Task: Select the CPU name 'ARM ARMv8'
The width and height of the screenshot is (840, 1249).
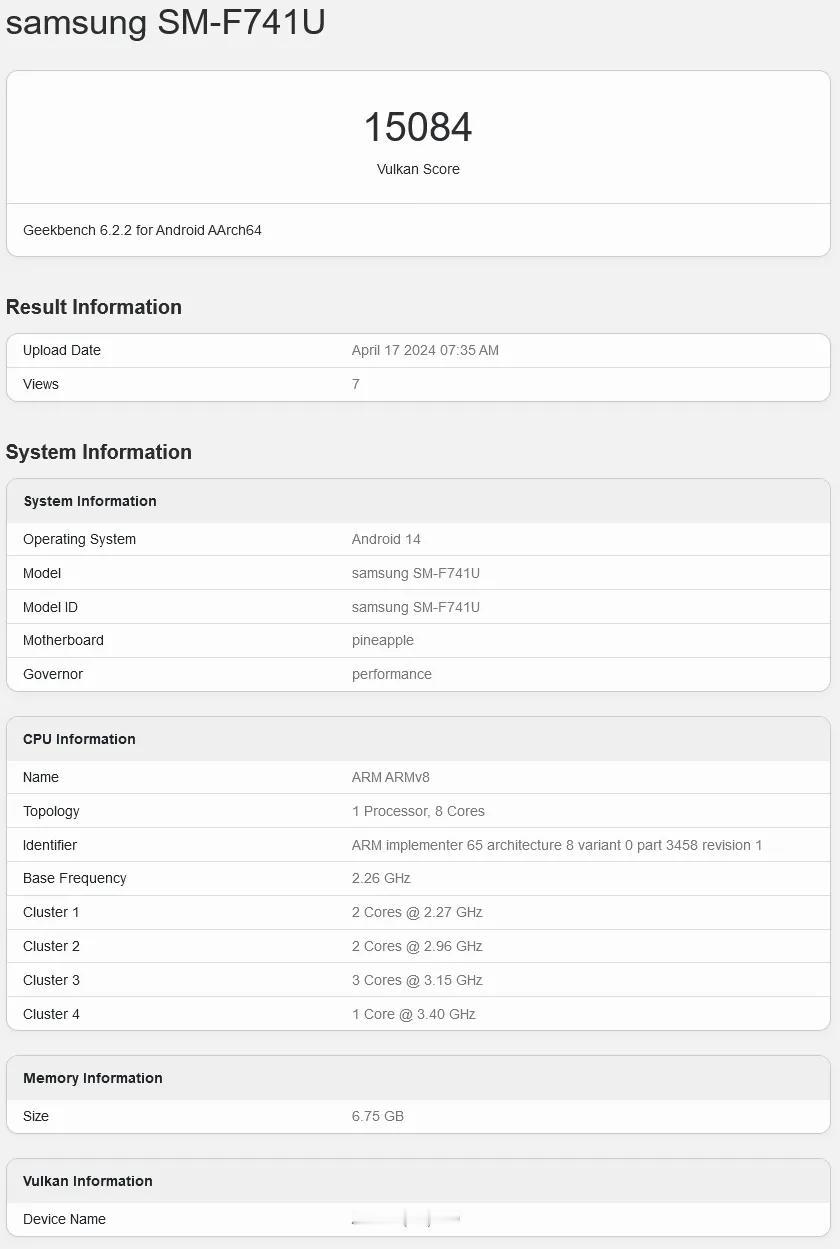Action: point(391,777)
